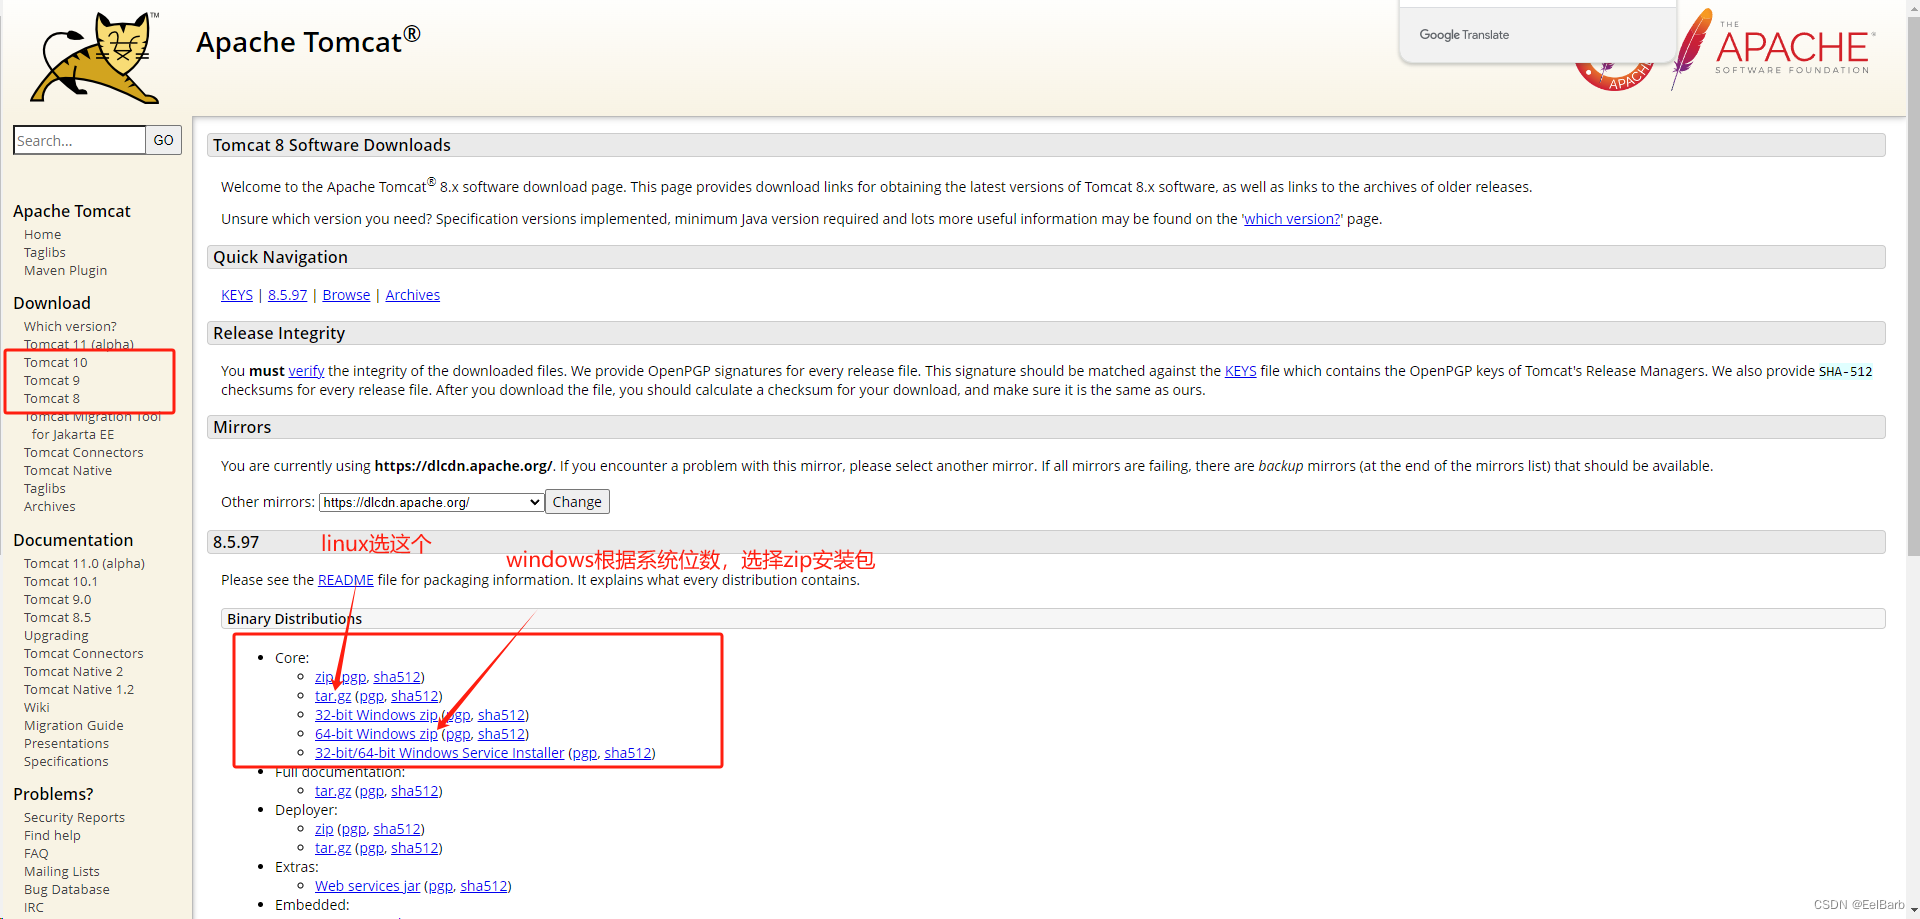The height and width of the screenshot is (919, 1920).
Task: Download the 64-bit Windows zip
Action: 376,734
